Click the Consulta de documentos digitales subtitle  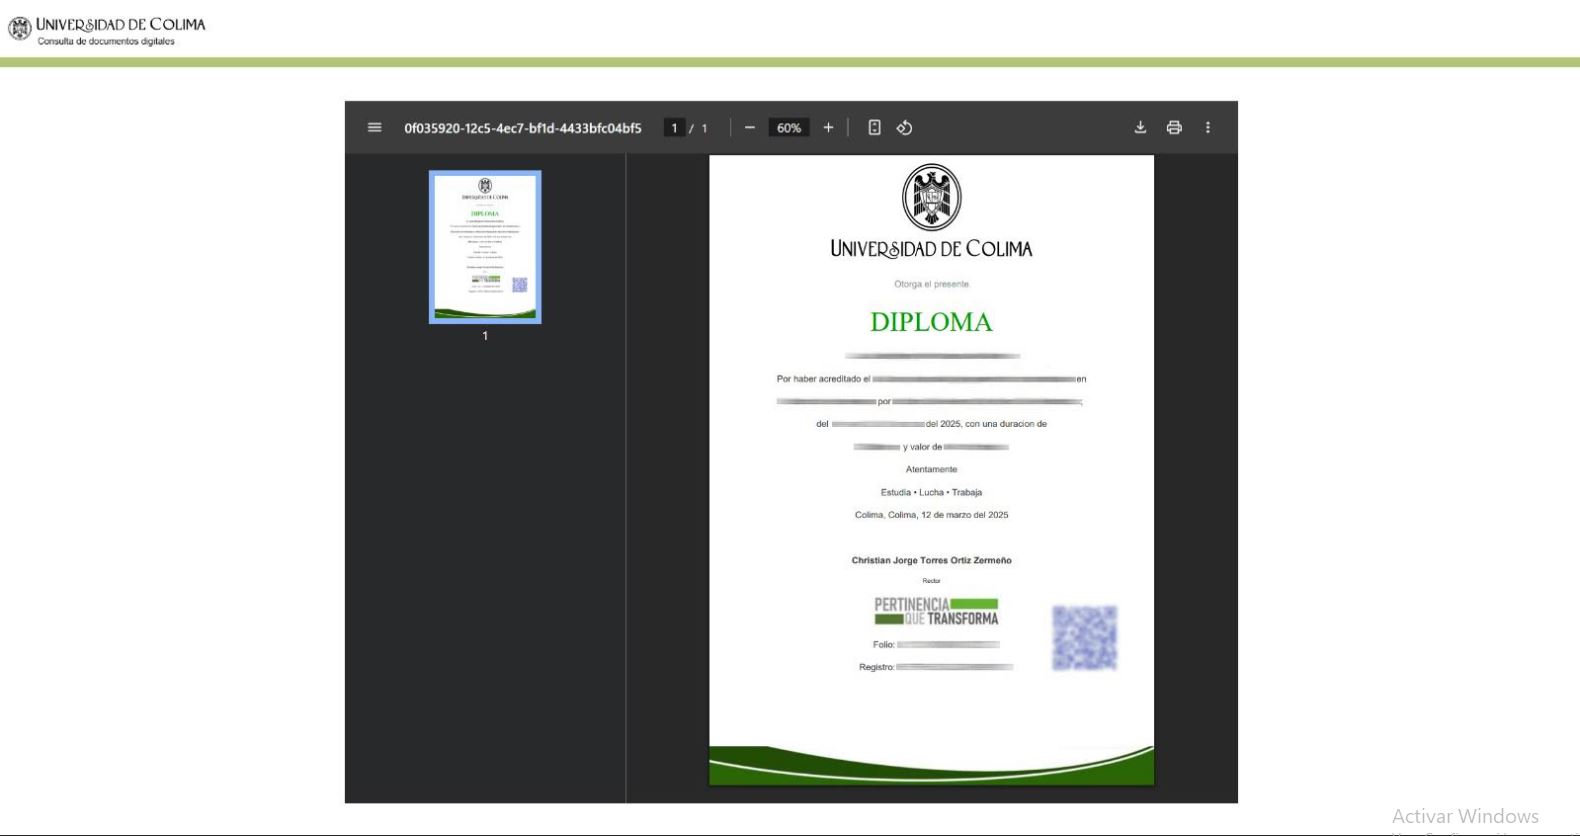coord(106,42)
